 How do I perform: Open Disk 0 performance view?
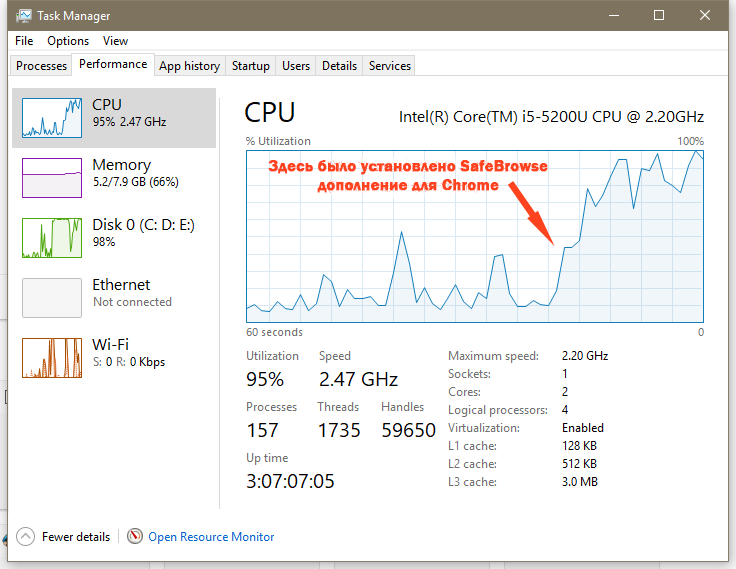(x=114, y=238)
